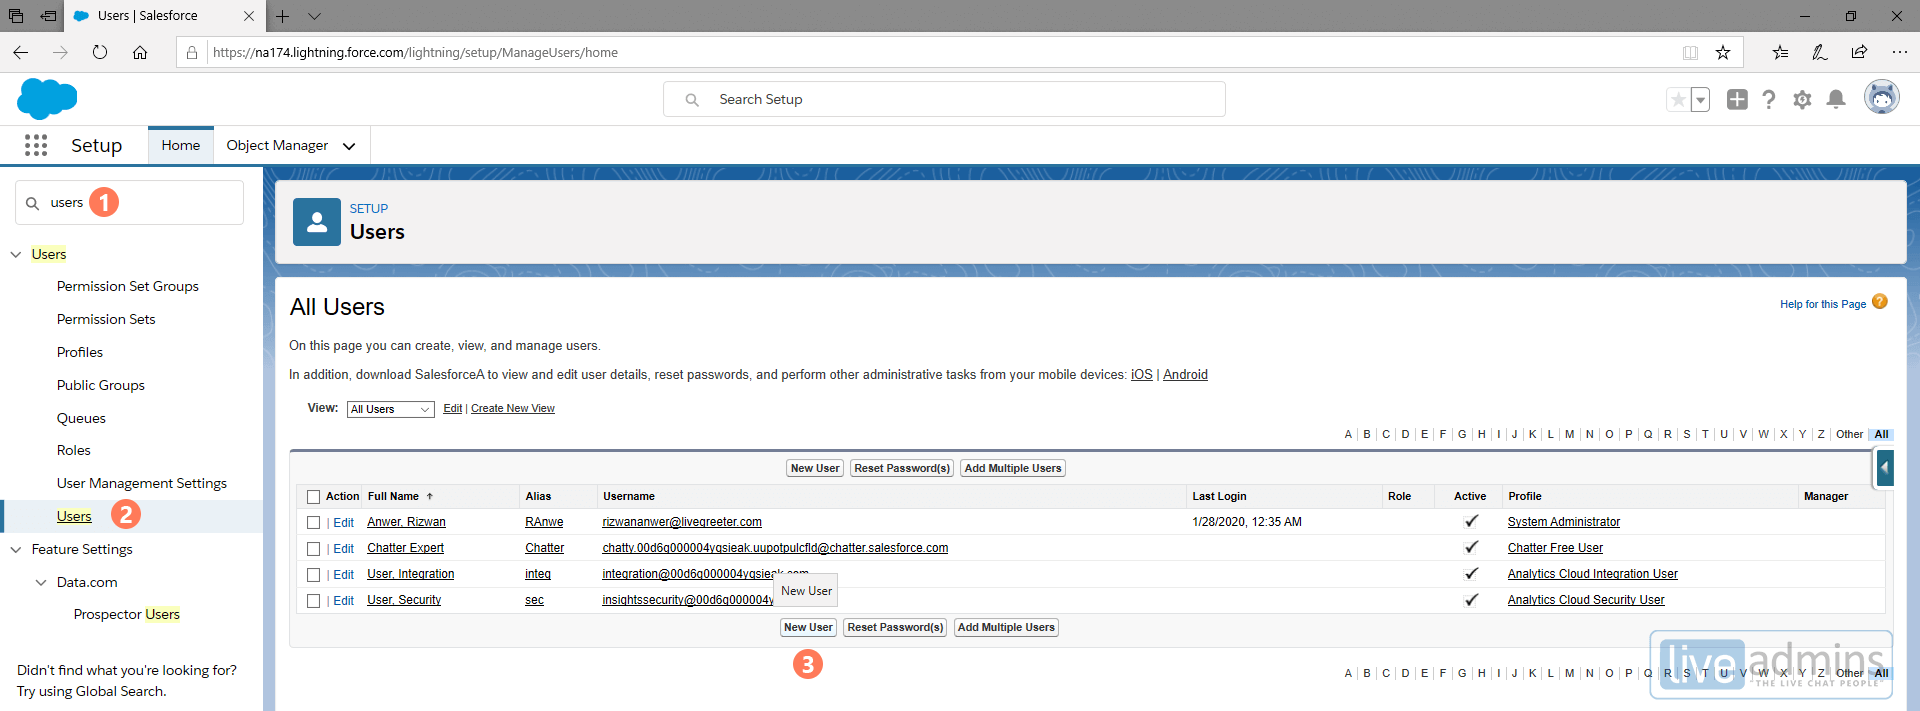
Task: Open the Android app link
Action: click(1185, 374)
